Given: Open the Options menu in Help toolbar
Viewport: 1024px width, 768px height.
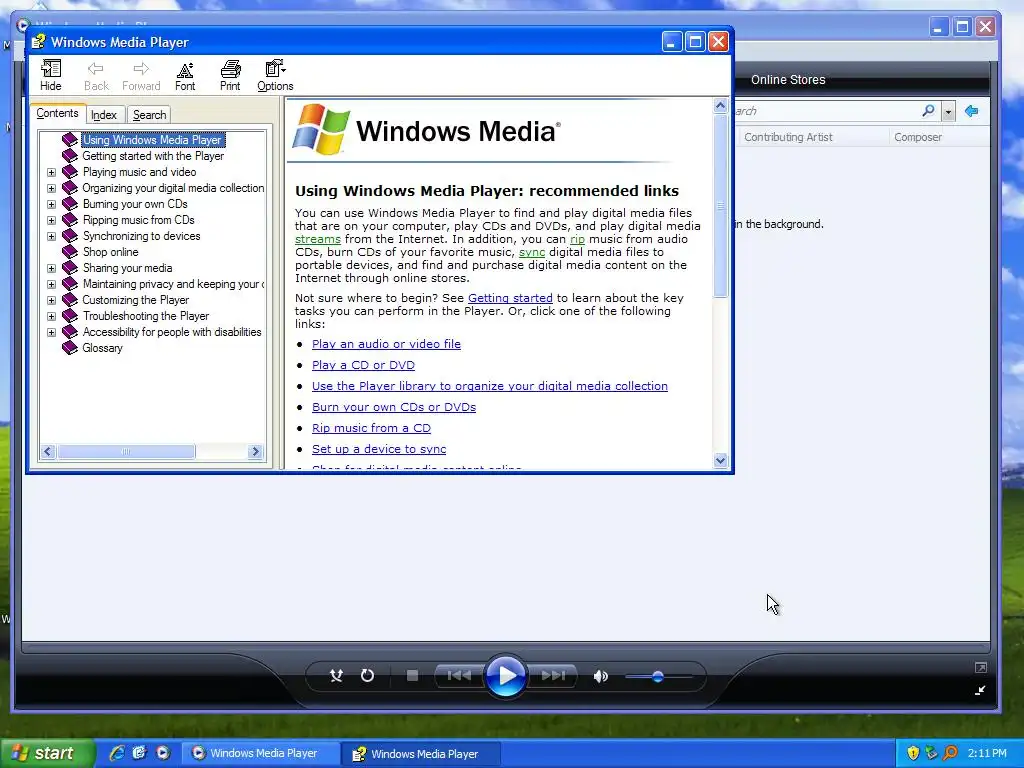Looking at the screenshot, I should pyautogui.click(x=275, y=75).
